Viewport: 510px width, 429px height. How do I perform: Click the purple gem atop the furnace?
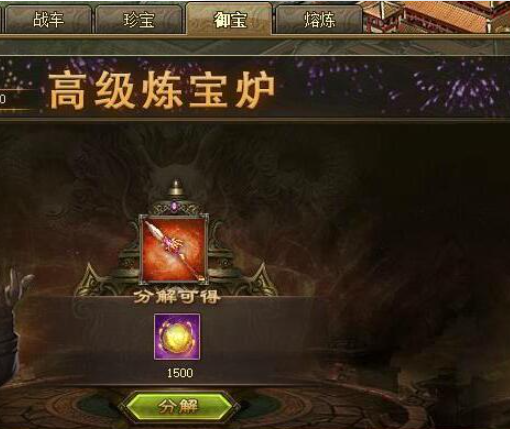pyautogui.click(x=175, y=204)
